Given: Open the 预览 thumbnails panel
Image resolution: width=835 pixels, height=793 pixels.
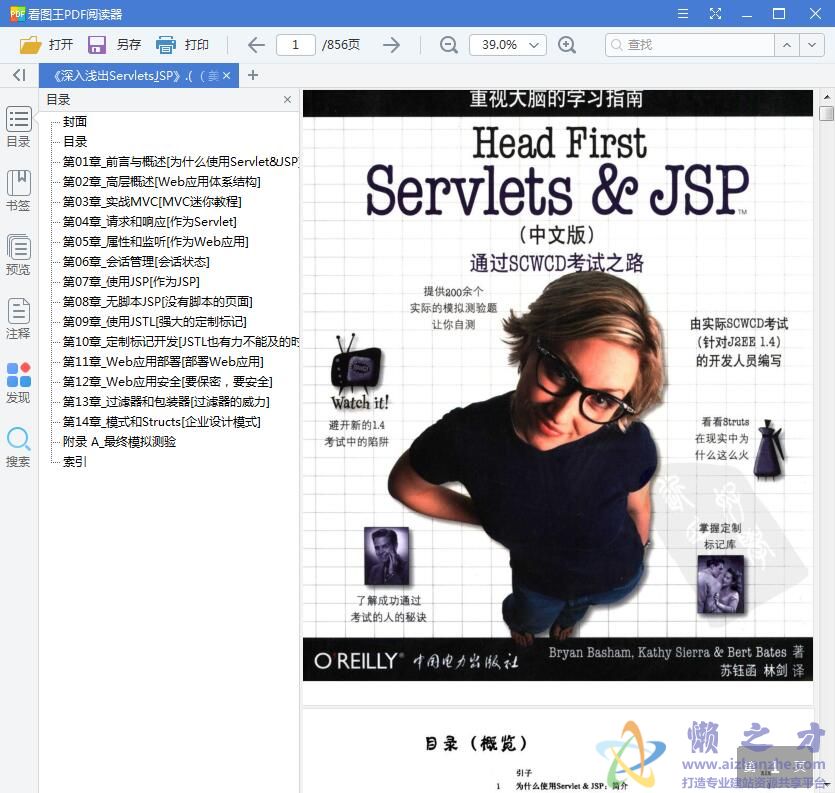Looking at the screenshot, I should click(19, 255).
